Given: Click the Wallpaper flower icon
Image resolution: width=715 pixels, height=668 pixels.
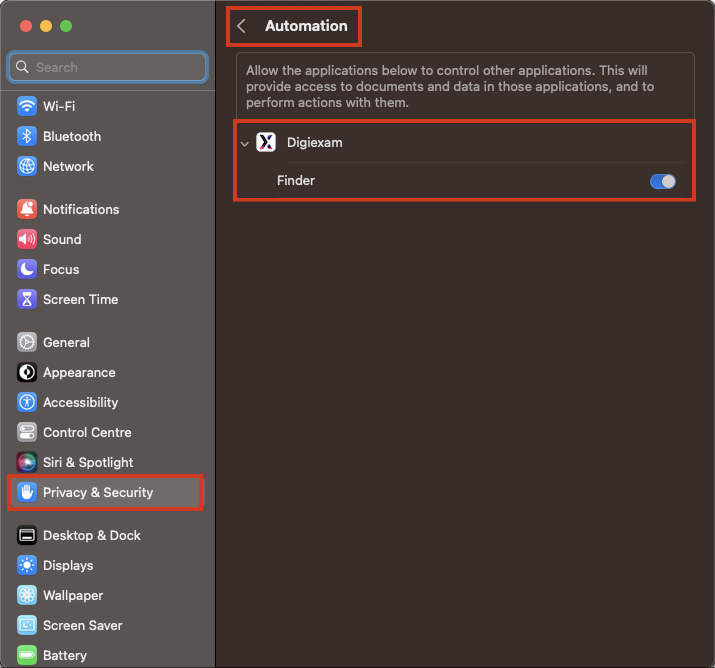Looking at the screenshot, I should [x=27, y=596].
